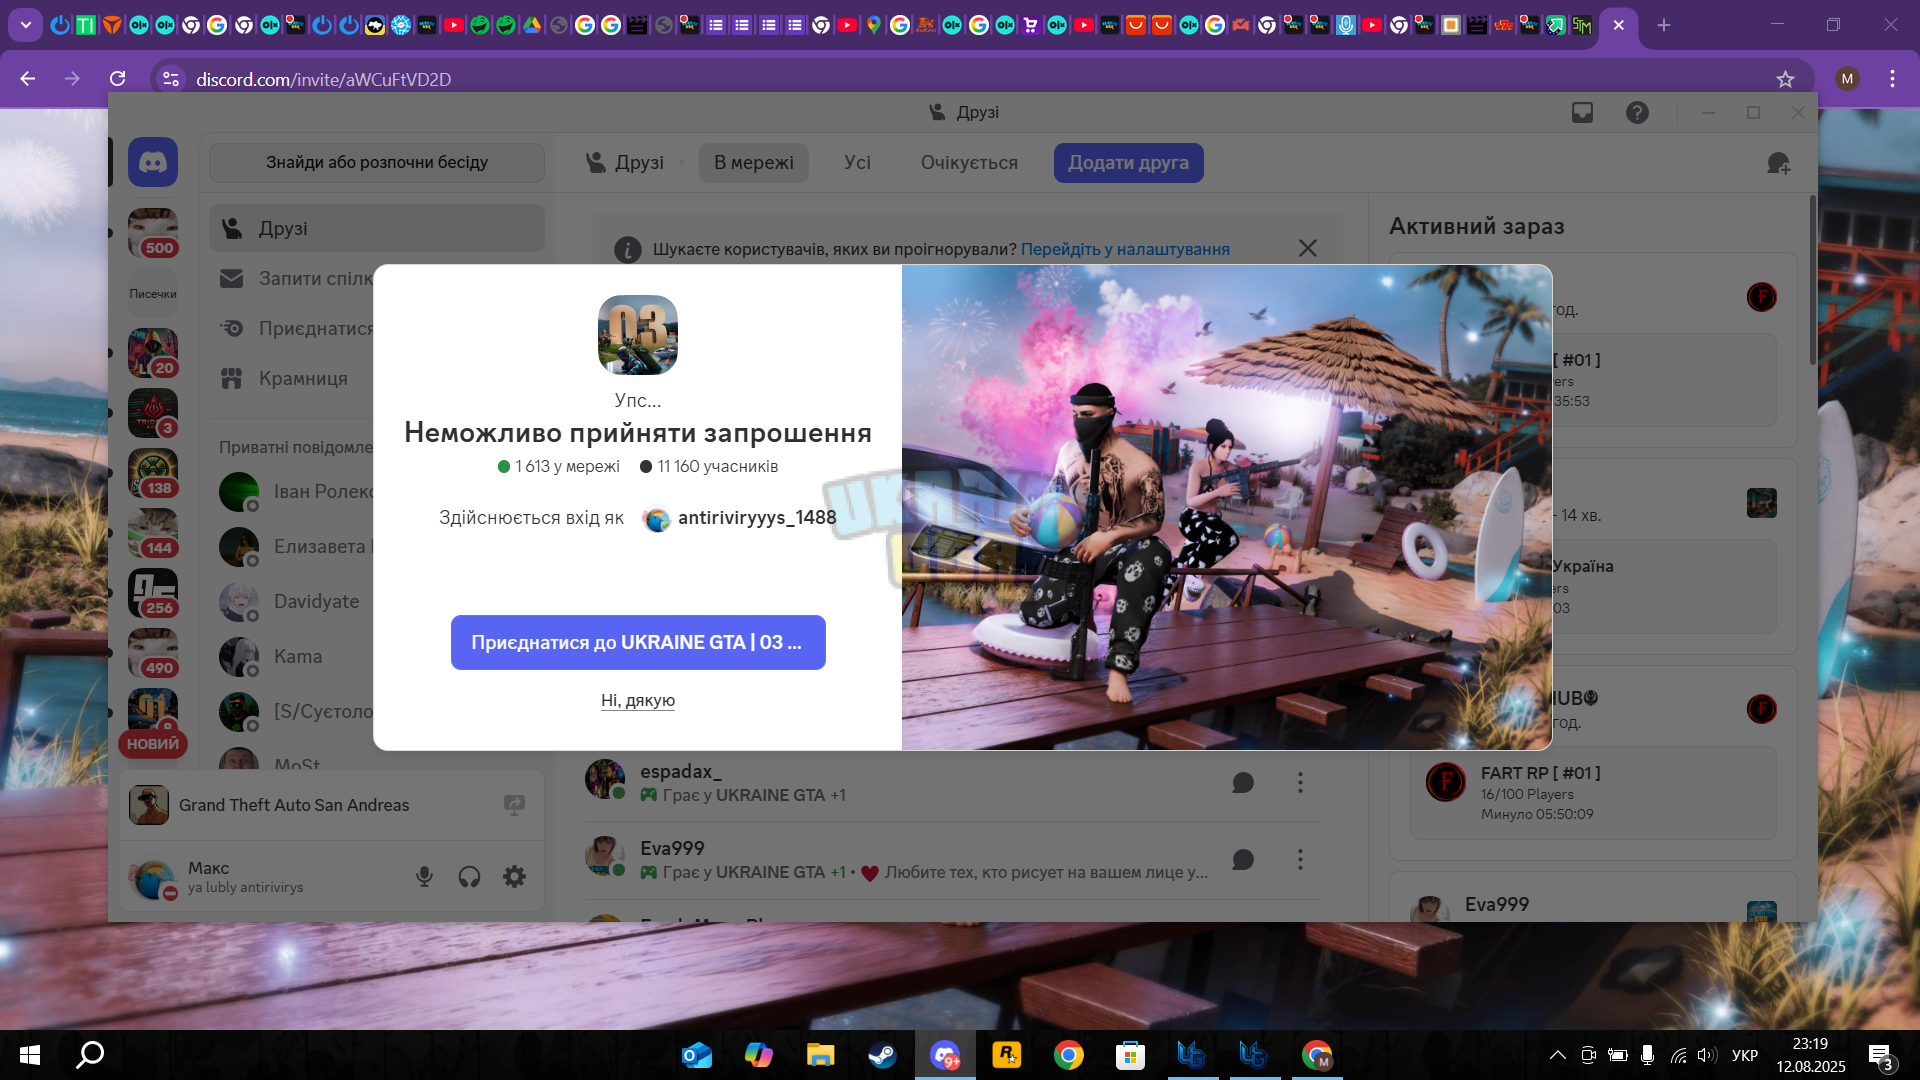1920x1080 pixels.
Task: Open Windows notification center icon
Action: click(x=1881, y=1056)
